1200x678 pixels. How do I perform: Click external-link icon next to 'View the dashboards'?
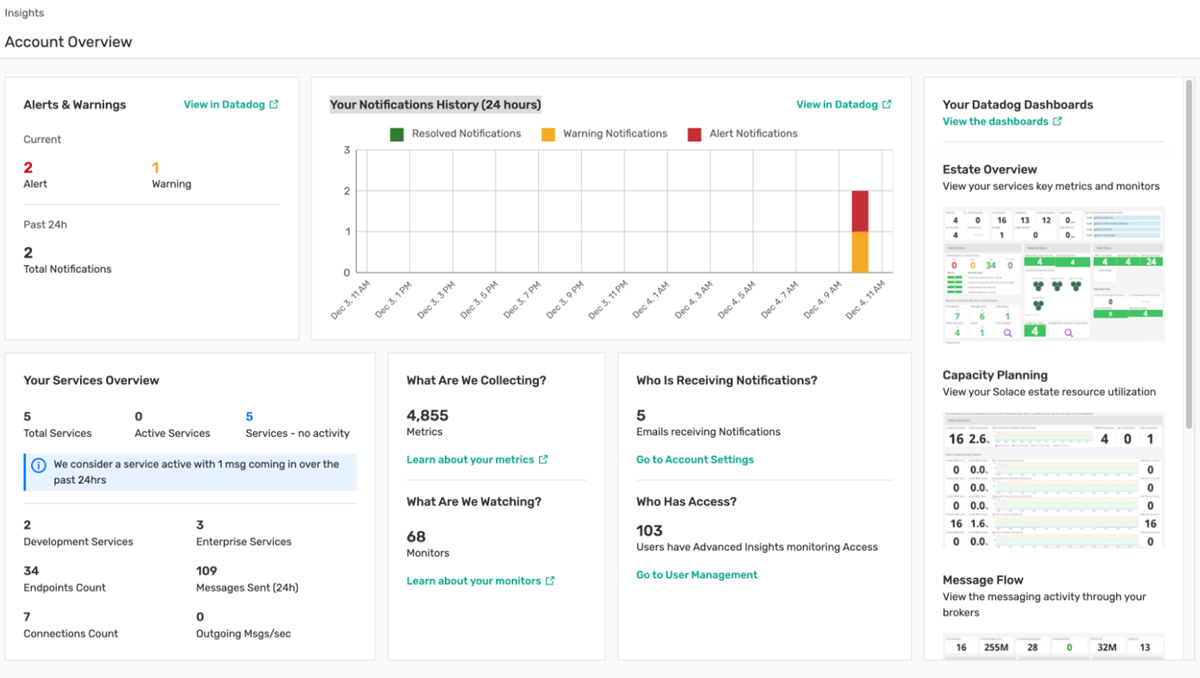[1057, 122]
